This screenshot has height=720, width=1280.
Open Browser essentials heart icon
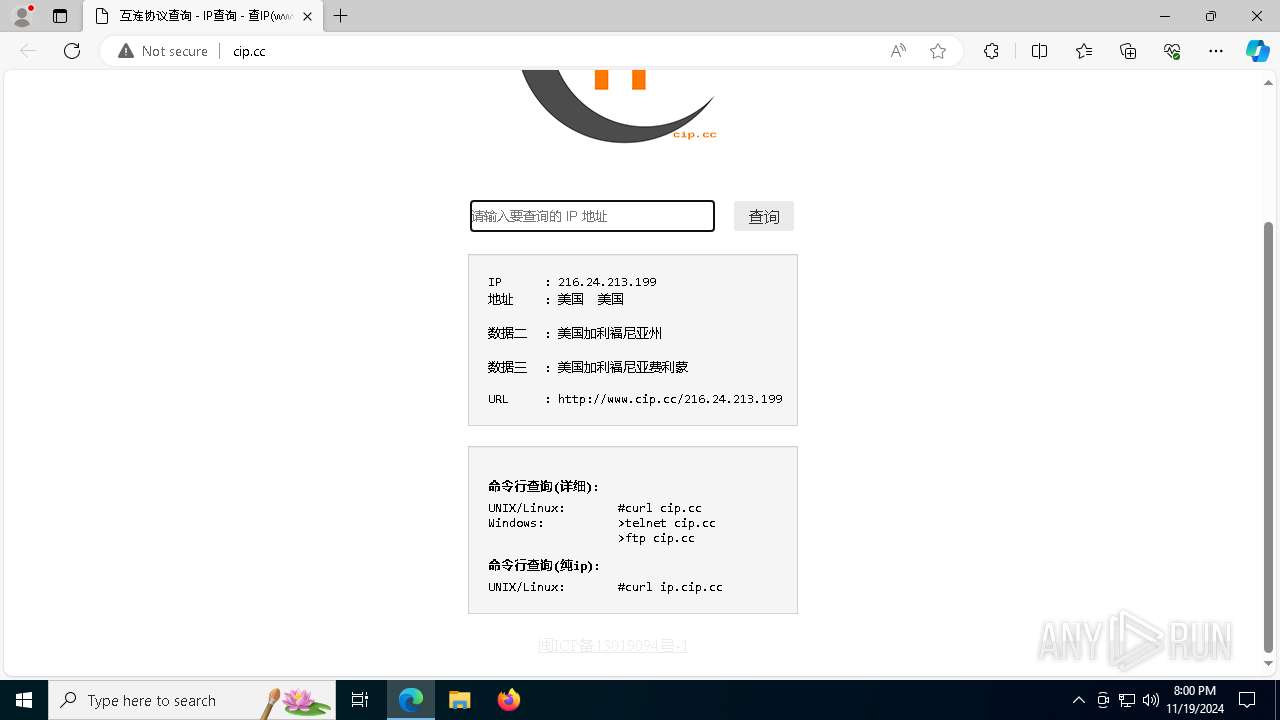click(x=1172, y=51)
